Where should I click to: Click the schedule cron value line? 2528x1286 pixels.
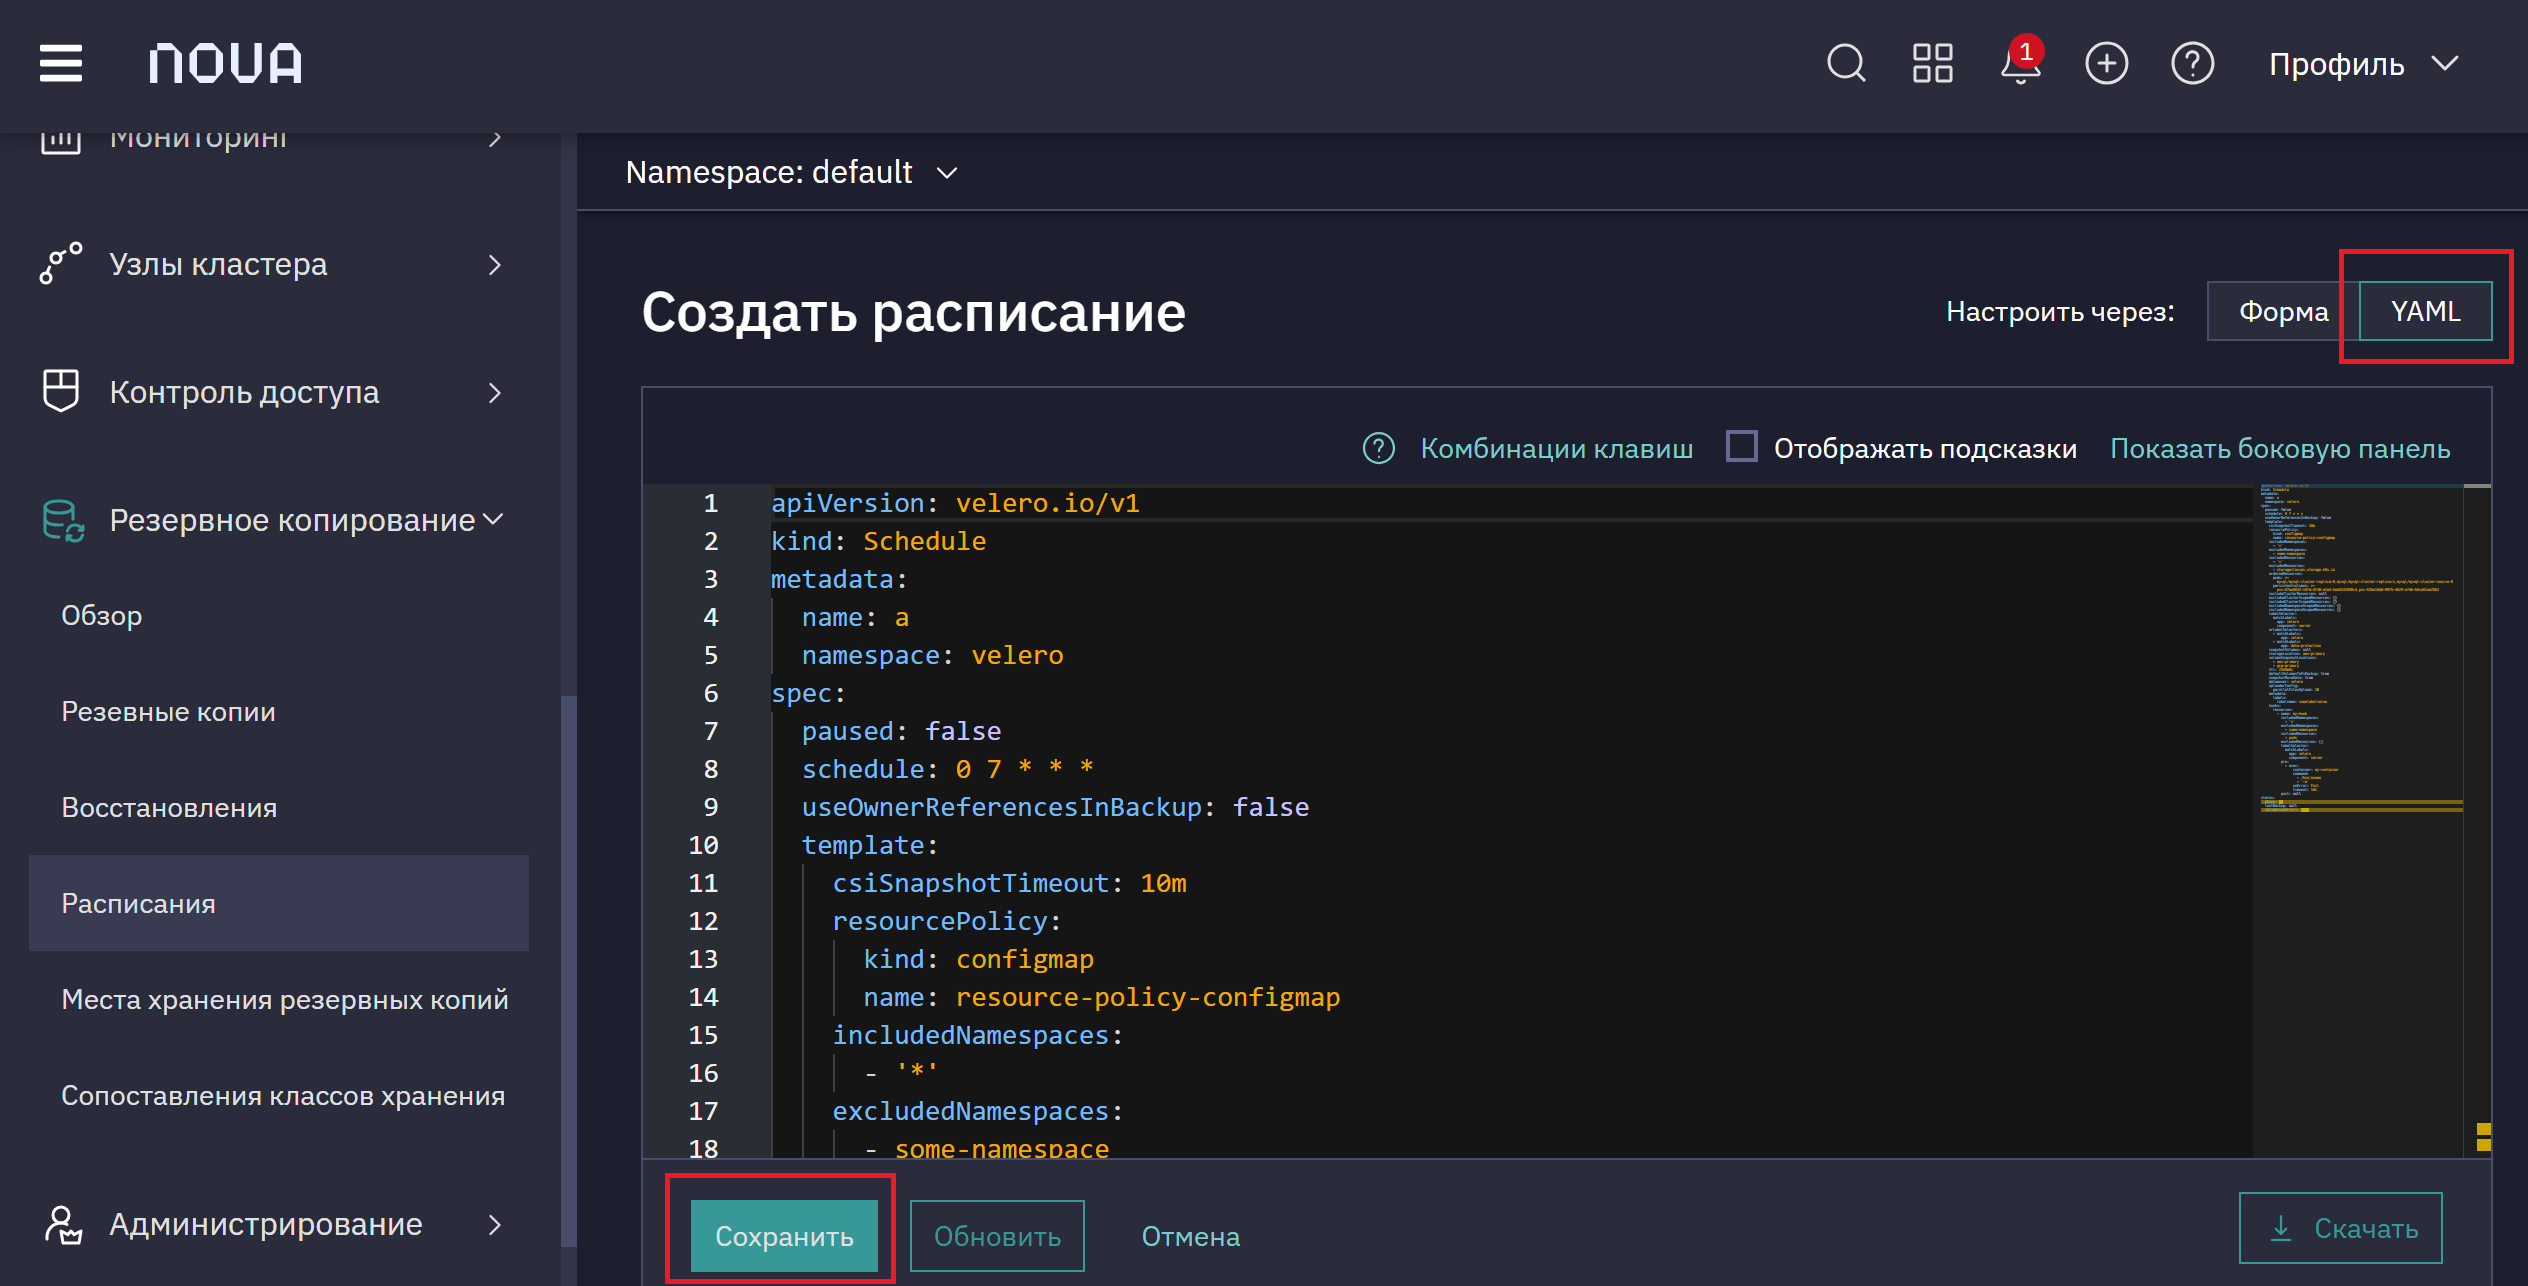tap(948, 769)
